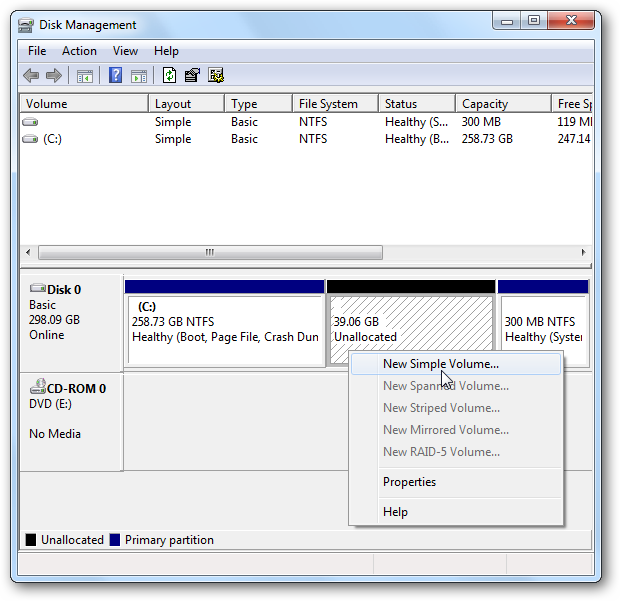Open the blue Help question mark icon
Image resolution: width=620 pixels, height=601 pixels.
[x=115, y=75]
